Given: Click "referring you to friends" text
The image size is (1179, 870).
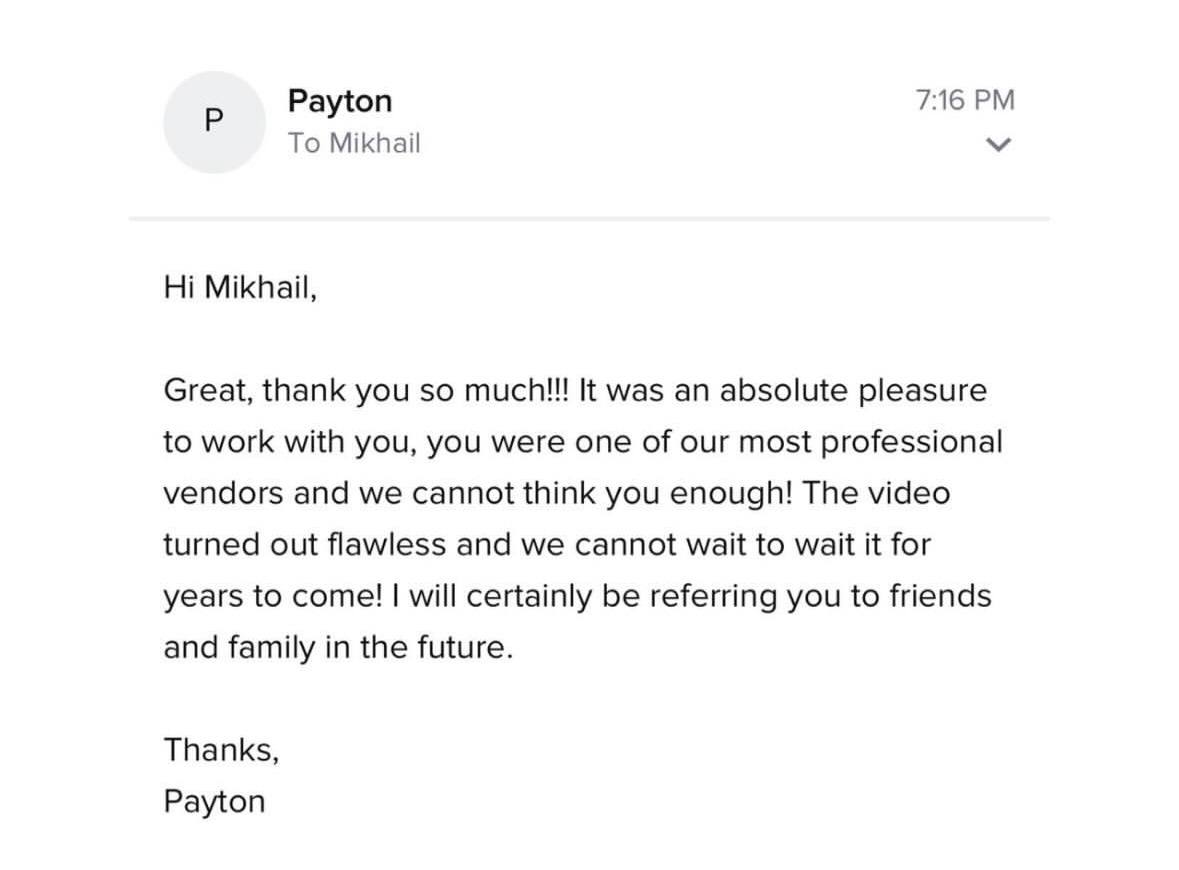Looking at the screenshot, I should (820, 596).
